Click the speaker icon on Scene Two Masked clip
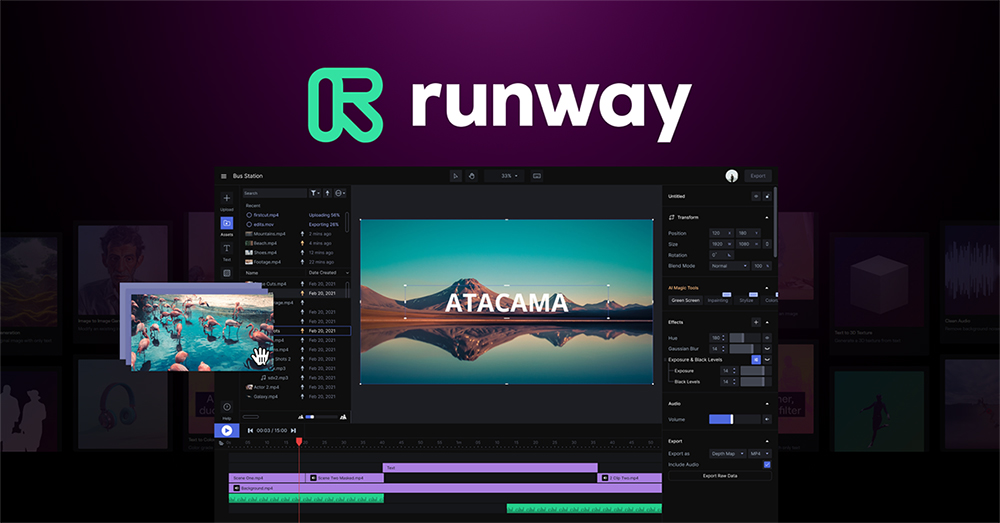The height and width of the screenshot is (523, 1000). tap(313, 478)
